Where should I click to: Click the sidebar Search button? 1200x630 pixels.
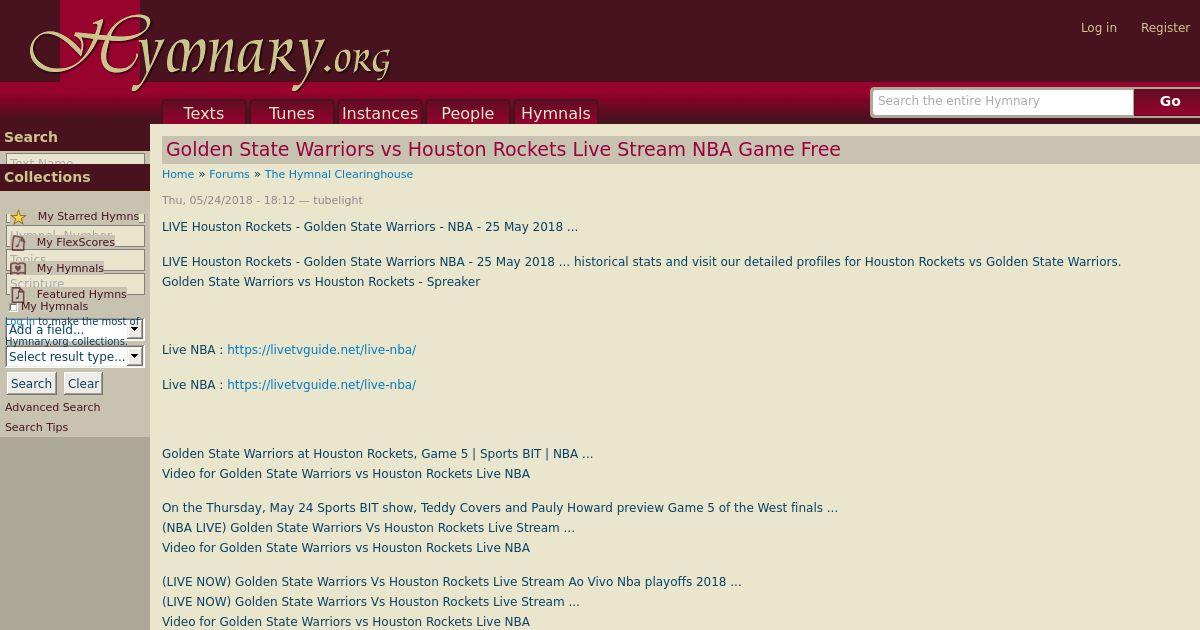tap(31, 383)
